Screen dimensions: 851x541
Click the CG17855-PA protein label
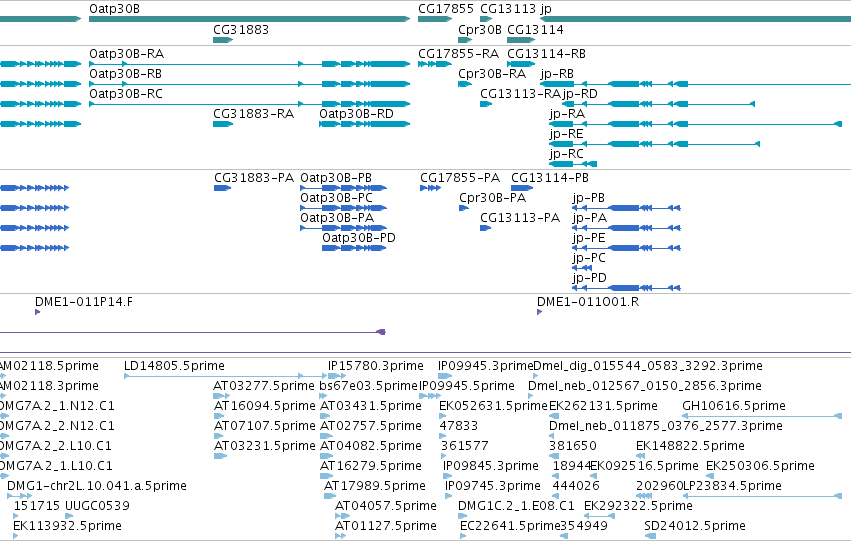click(x=460, y=178)
